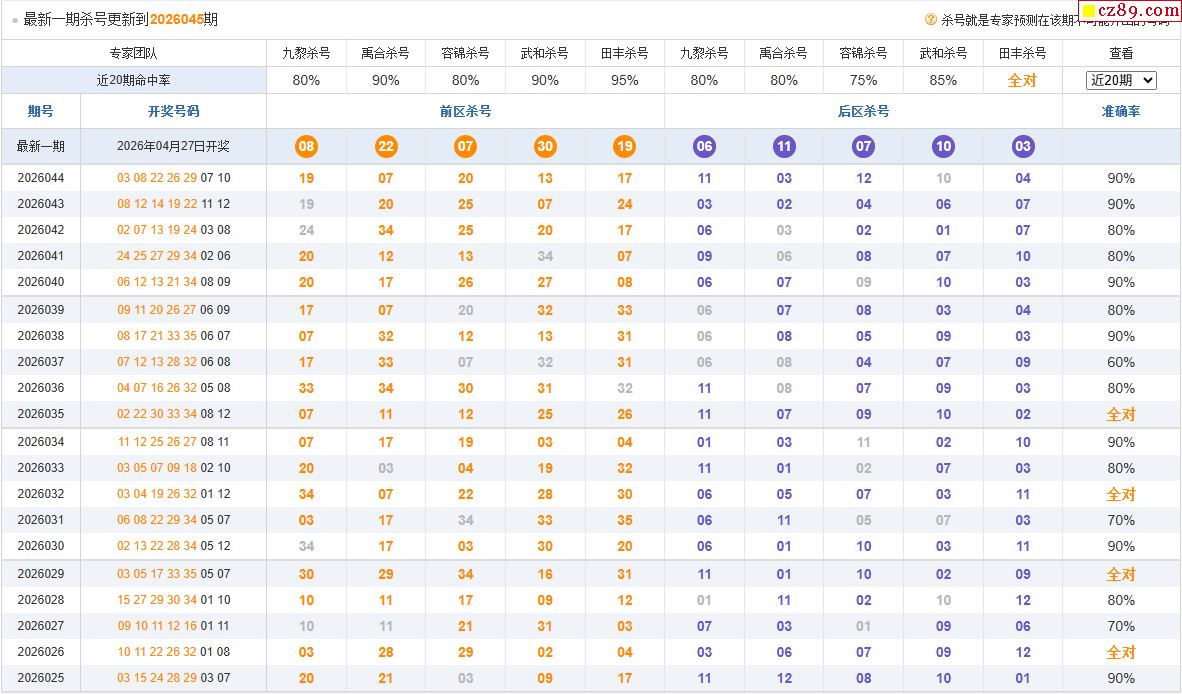This screenshot has height=694, width=1182.
Task: Open the 近20期 period dropdown
Action: pos(1121,80)
